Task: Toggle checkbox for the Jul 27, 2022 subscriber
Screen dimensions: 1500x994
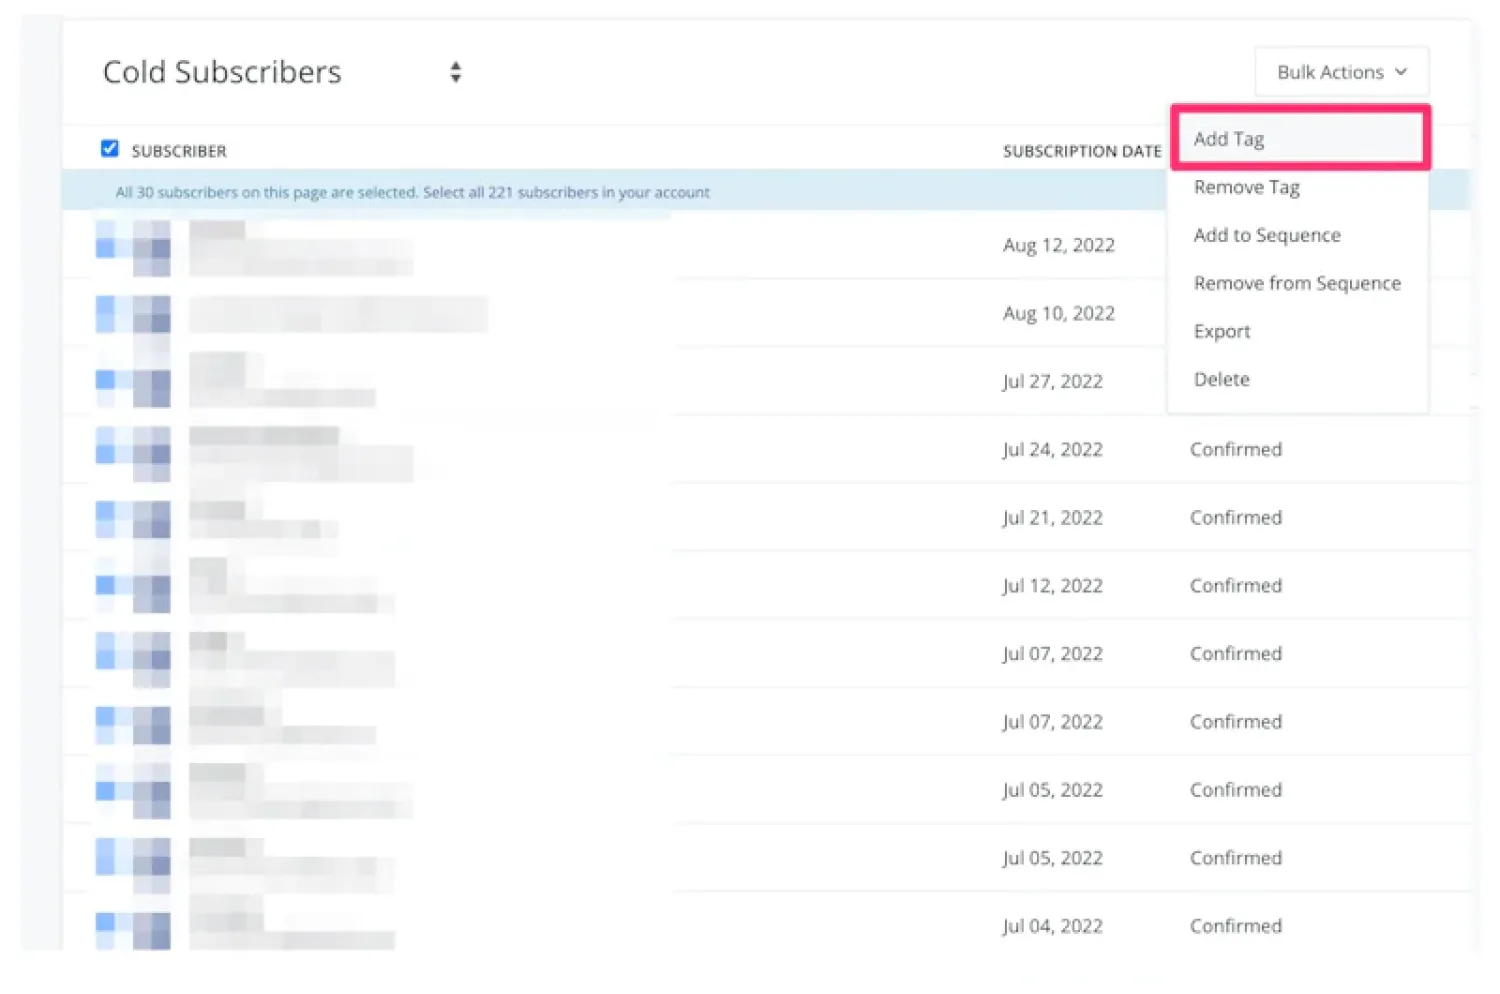Action: [x=105, y=380]
